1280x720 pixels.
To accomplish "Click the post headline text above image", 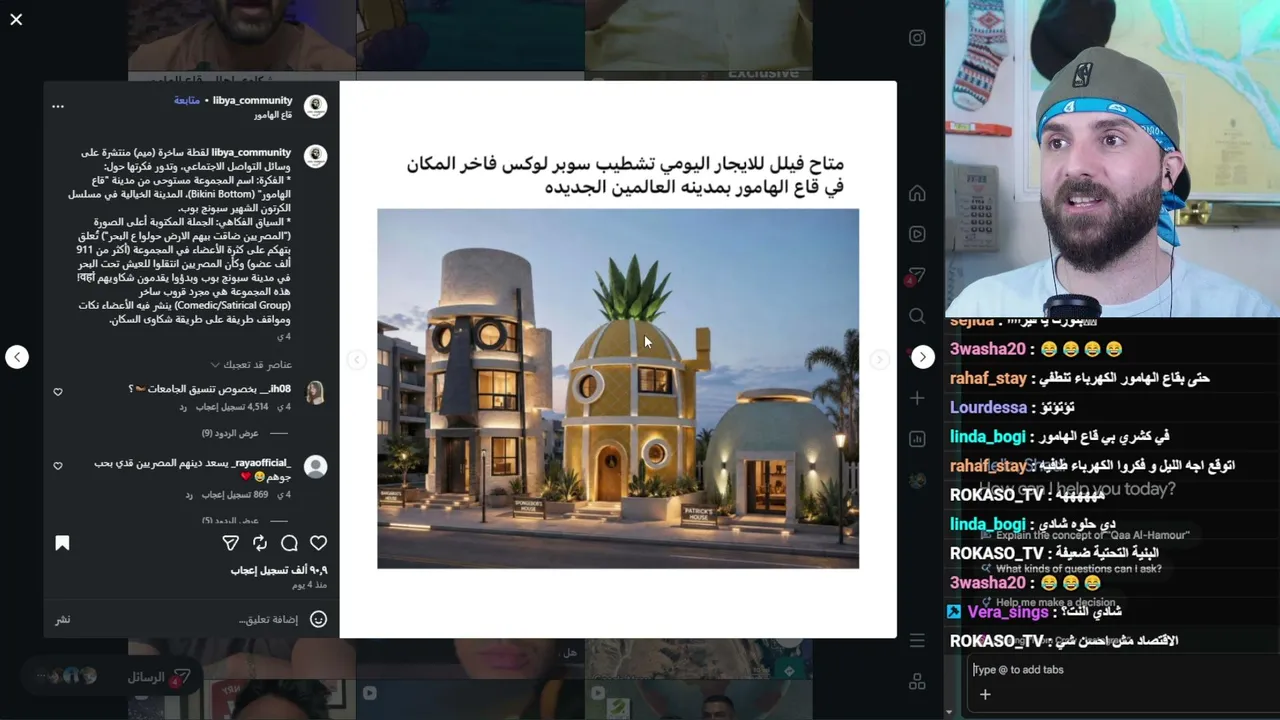I will 625,174.
